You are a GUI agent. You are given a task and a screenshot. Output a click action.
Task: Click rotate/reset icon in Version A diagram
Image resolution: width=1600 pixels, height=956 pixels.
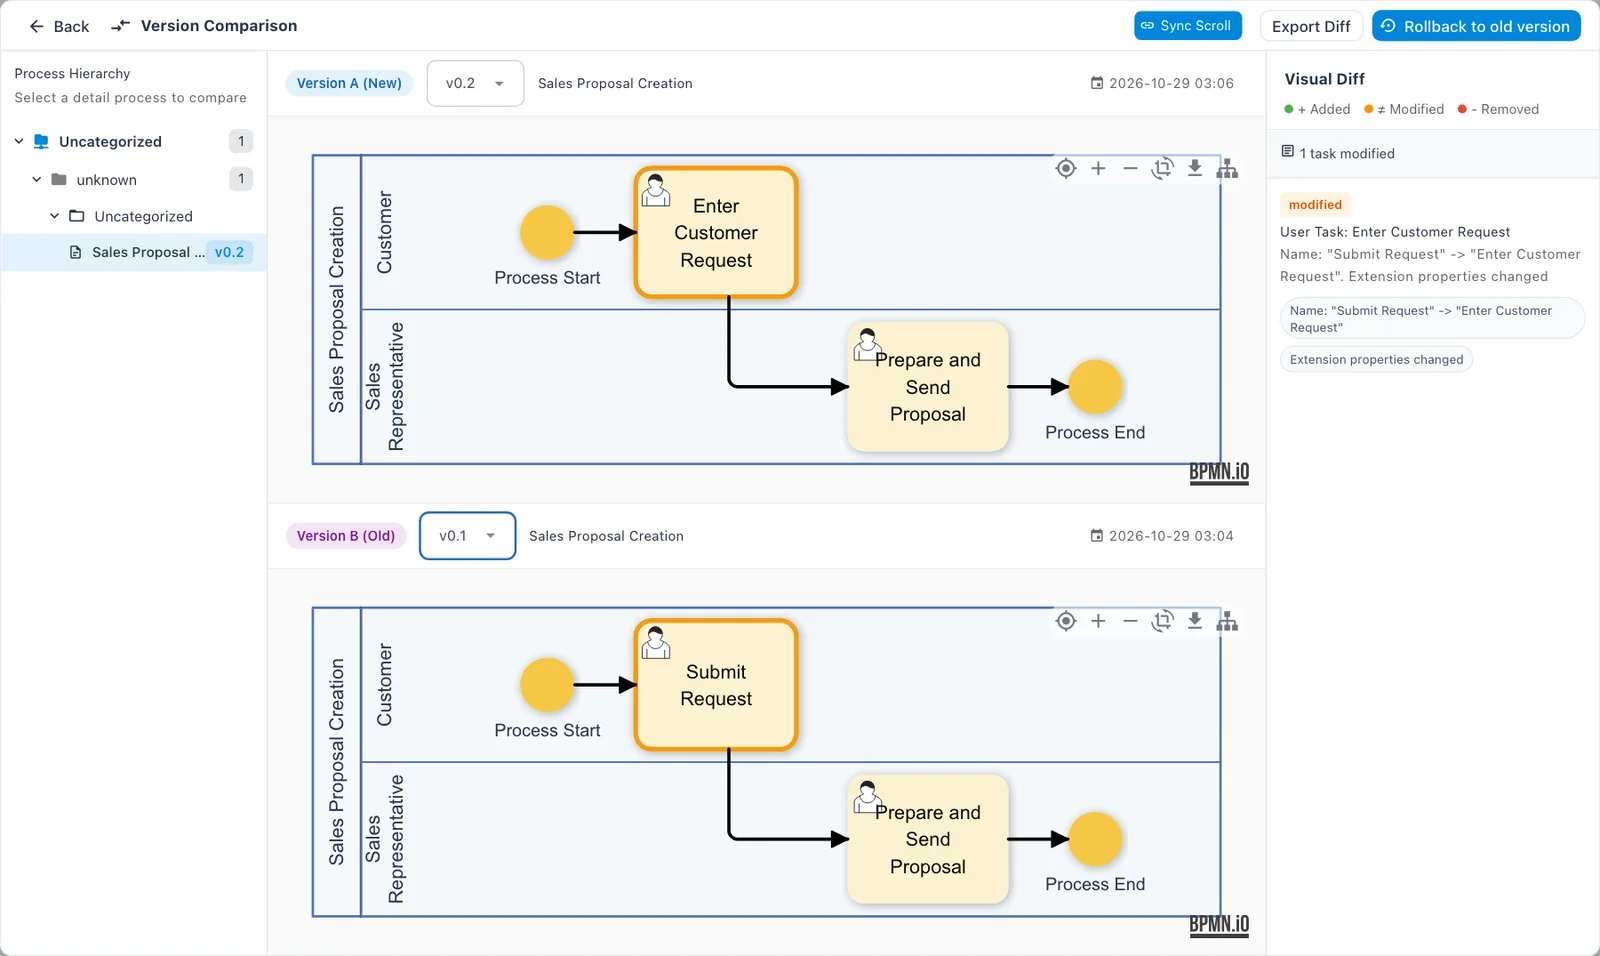(x=1162, y=168)
